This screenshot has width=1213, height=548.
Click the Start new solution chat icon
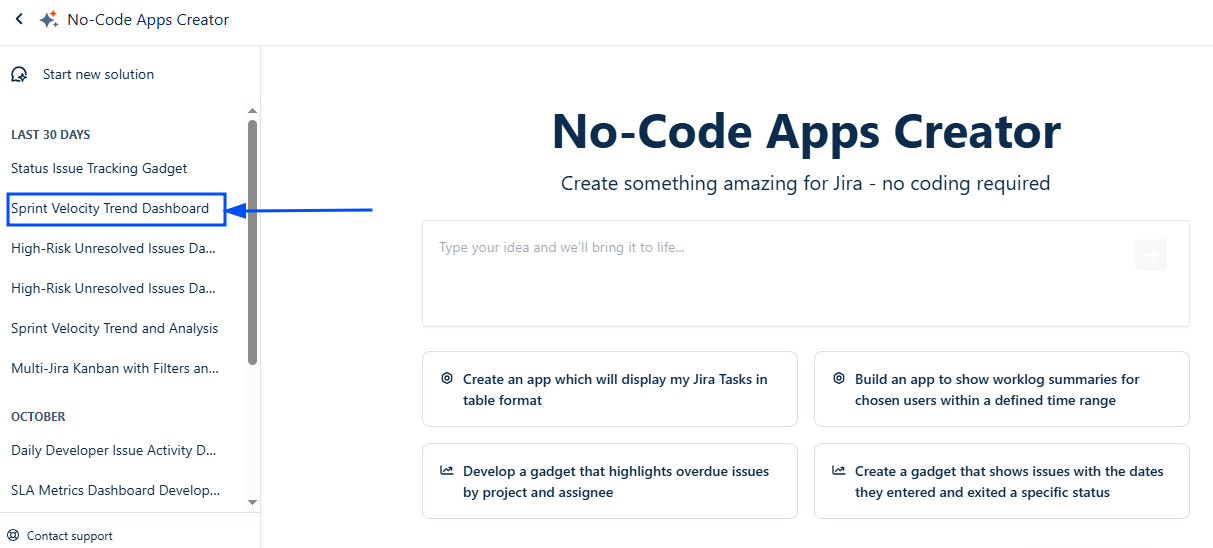click(x=19, y=75)
